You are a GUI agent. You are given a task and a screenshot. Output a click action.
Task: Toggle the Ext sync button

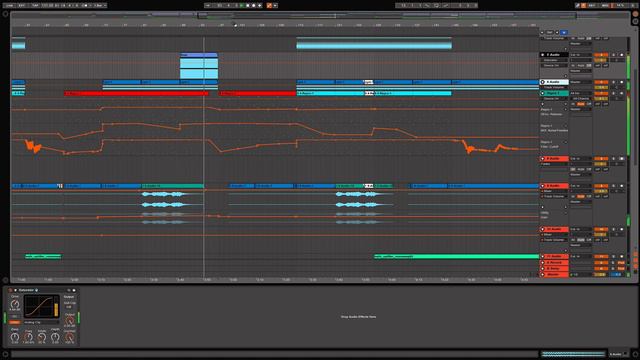coord(21,5)
